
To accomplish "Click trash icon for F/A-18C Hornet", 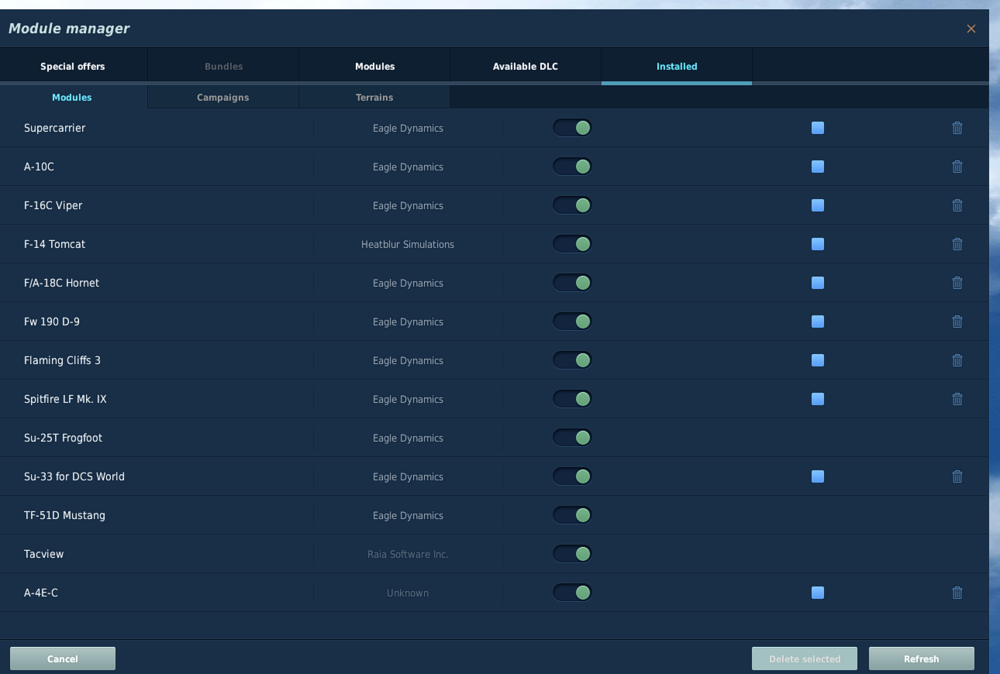I will tap(957, 282).
